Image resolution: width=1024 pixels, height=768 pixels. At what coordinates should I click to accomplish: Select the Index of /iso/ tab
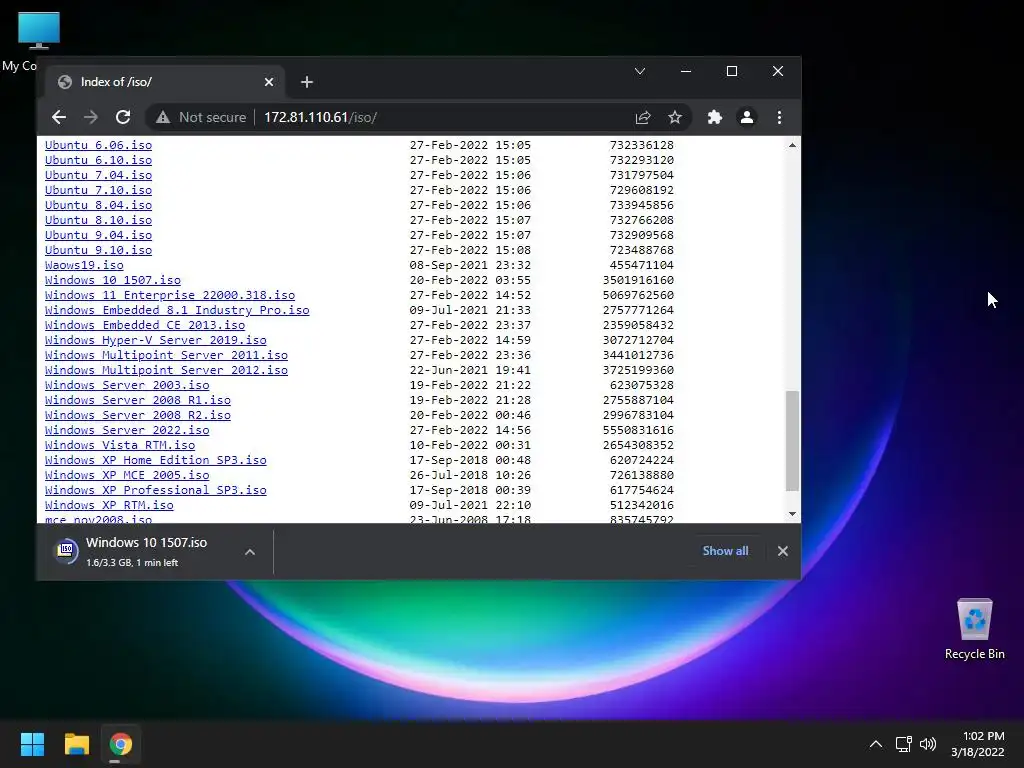[x=165, y=82]
